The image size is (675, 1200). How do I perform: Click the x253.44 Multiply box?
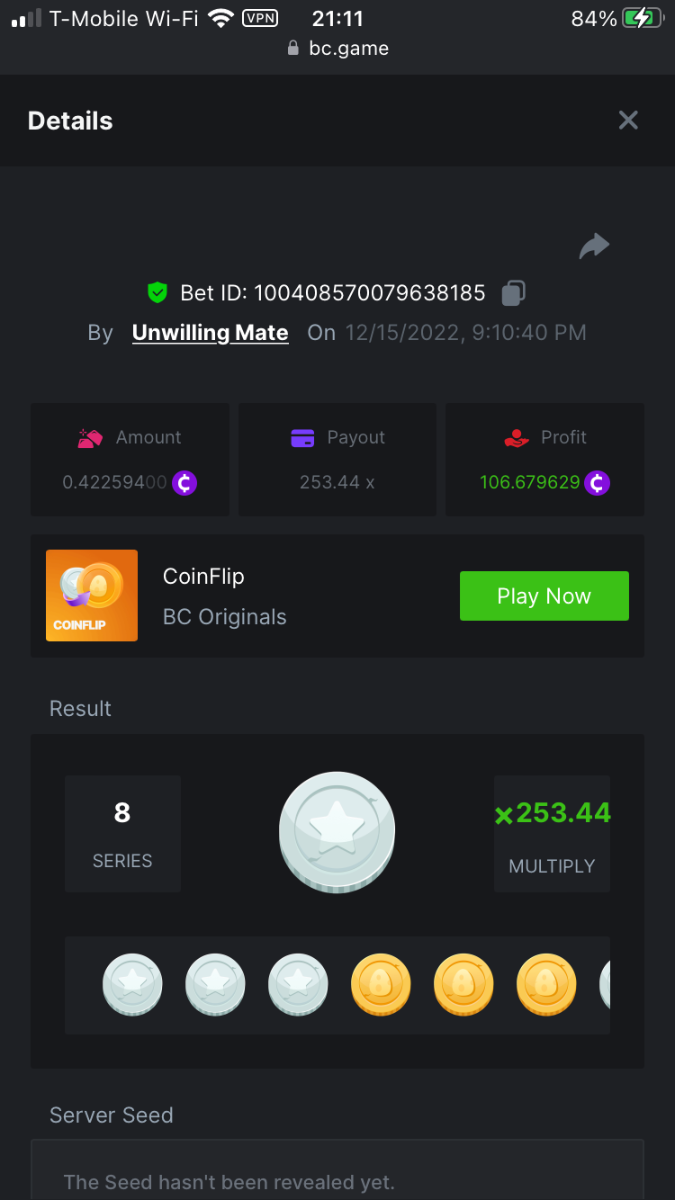pos(552,833)
